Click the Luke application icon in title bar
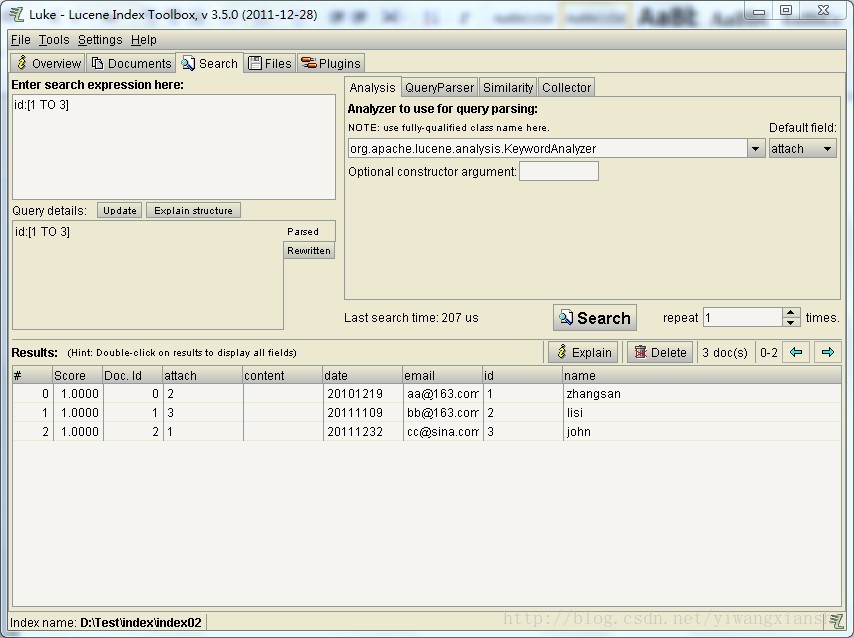 click(17, 14)
